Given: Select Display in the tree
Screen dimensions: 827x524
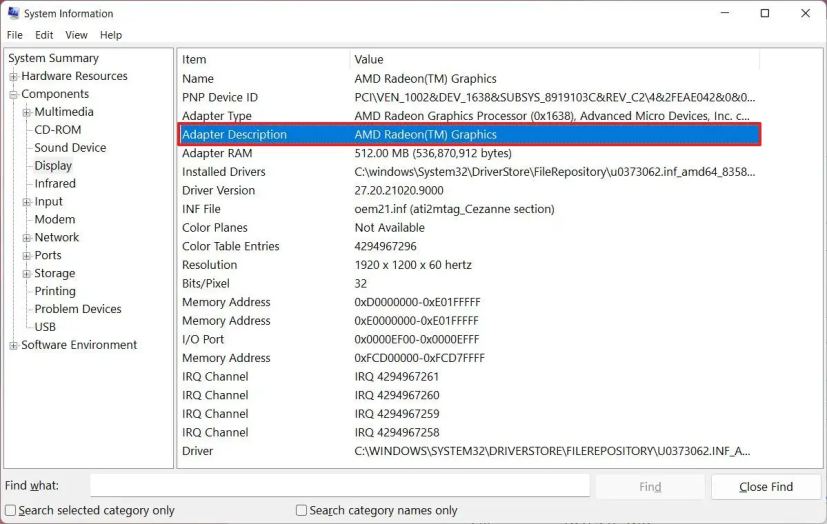Looking at the screenshot, I should pyautogui.click(x=53, y=166).
